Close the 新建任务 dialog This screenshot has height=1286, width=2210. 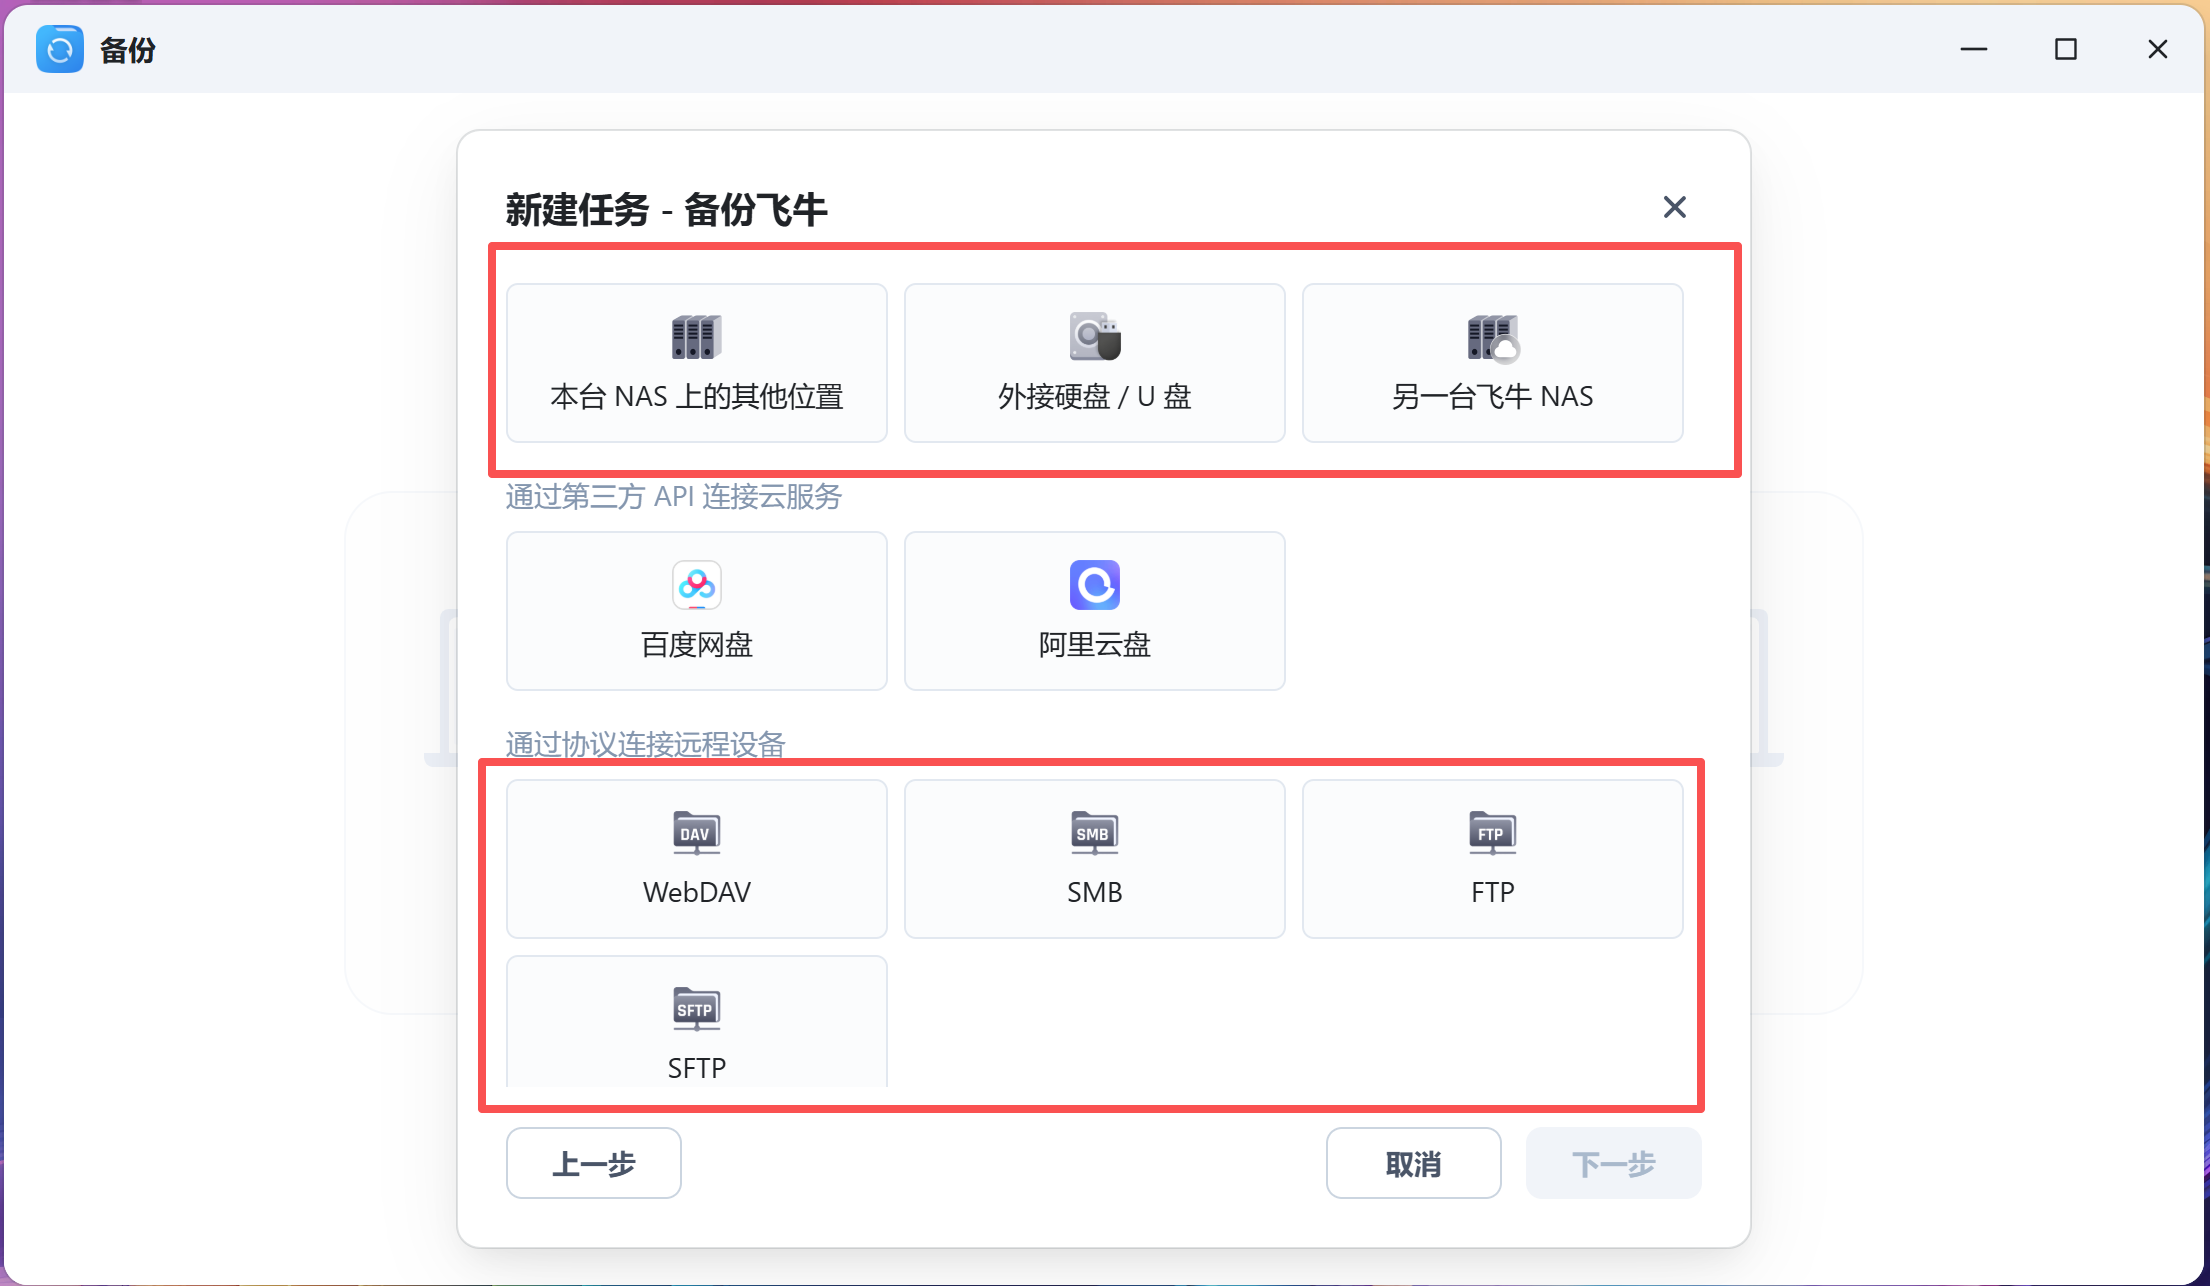(1674, 207)
